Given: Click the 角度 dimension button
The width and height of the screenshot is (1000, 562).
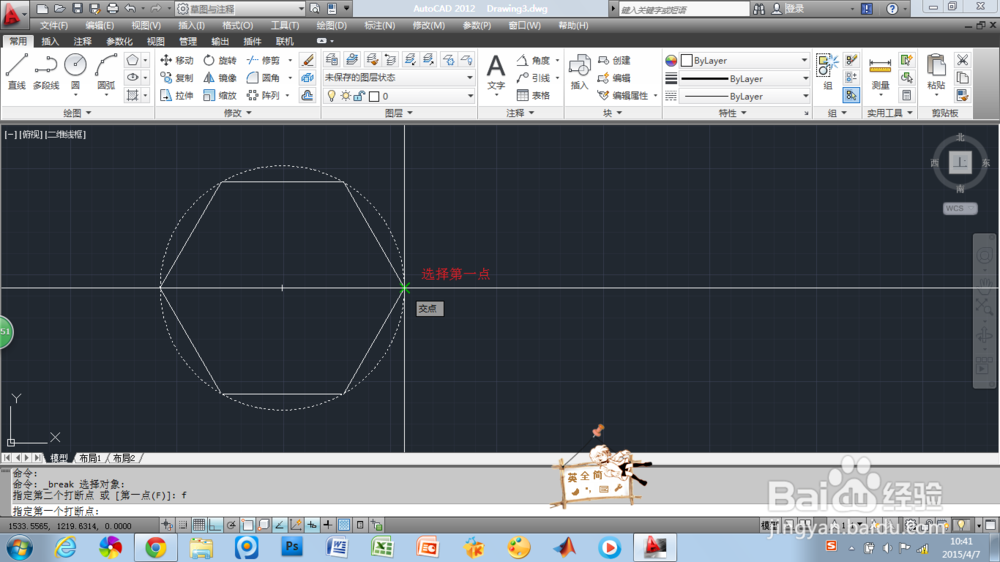Looking at the screenshot, I should 534,60.
